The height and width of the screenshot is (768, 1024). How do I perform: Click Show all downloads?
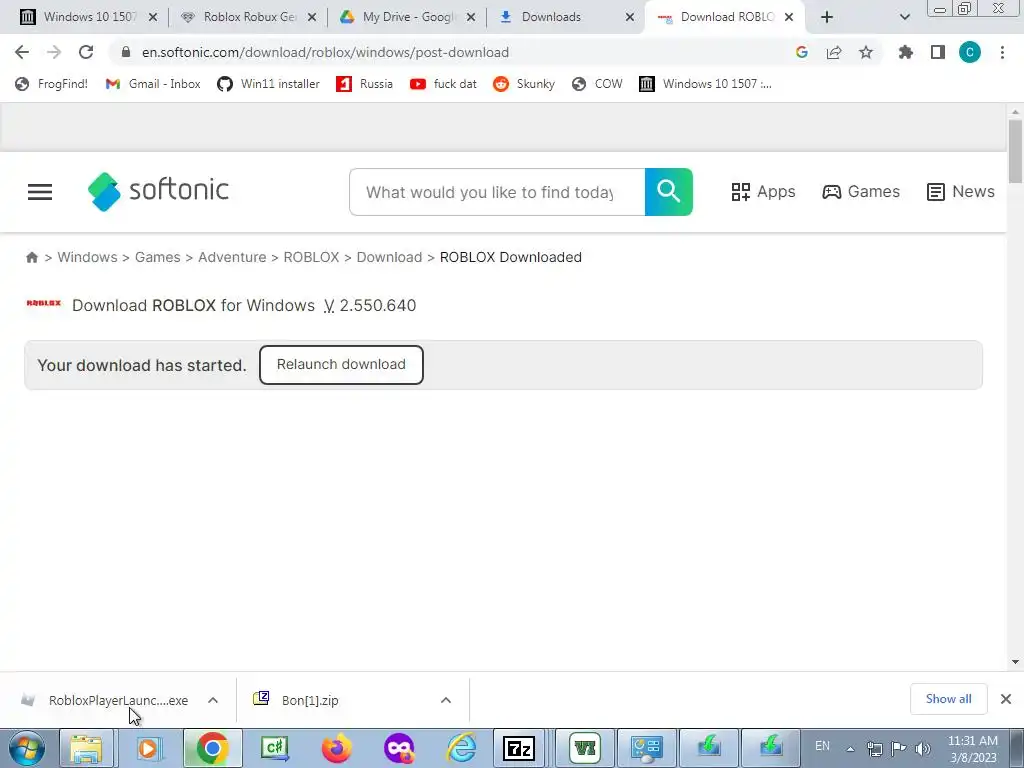pos(948,699)
